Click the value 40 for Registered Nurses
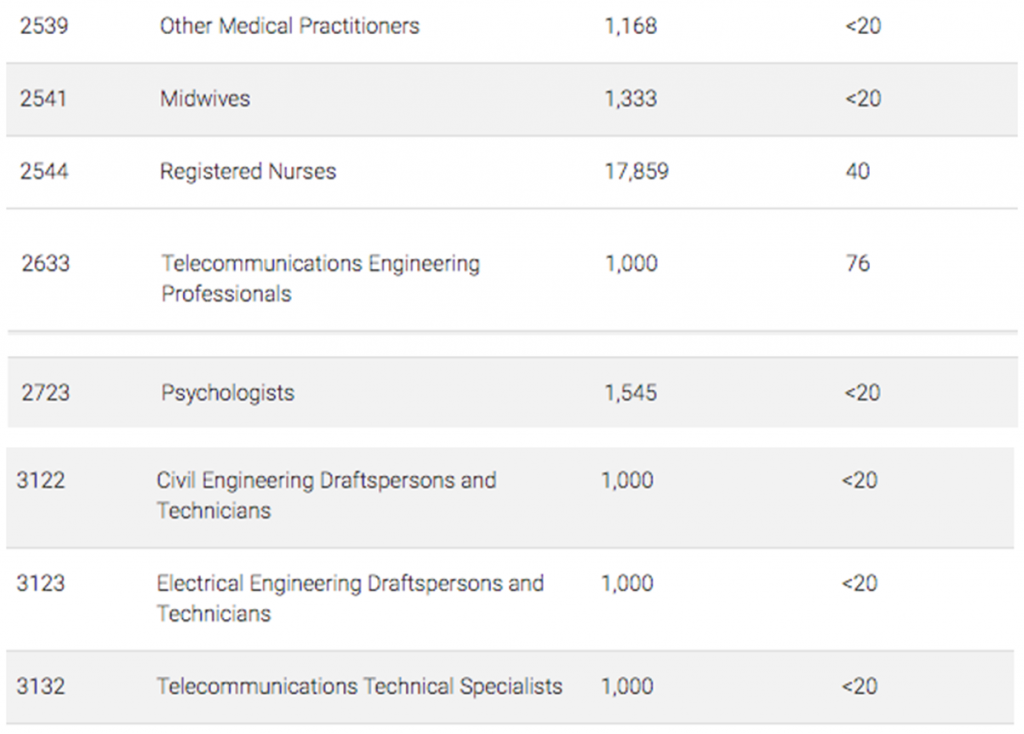Image resolution: width=1024 pixels, height=734 pixels. [x=857, y=172]
